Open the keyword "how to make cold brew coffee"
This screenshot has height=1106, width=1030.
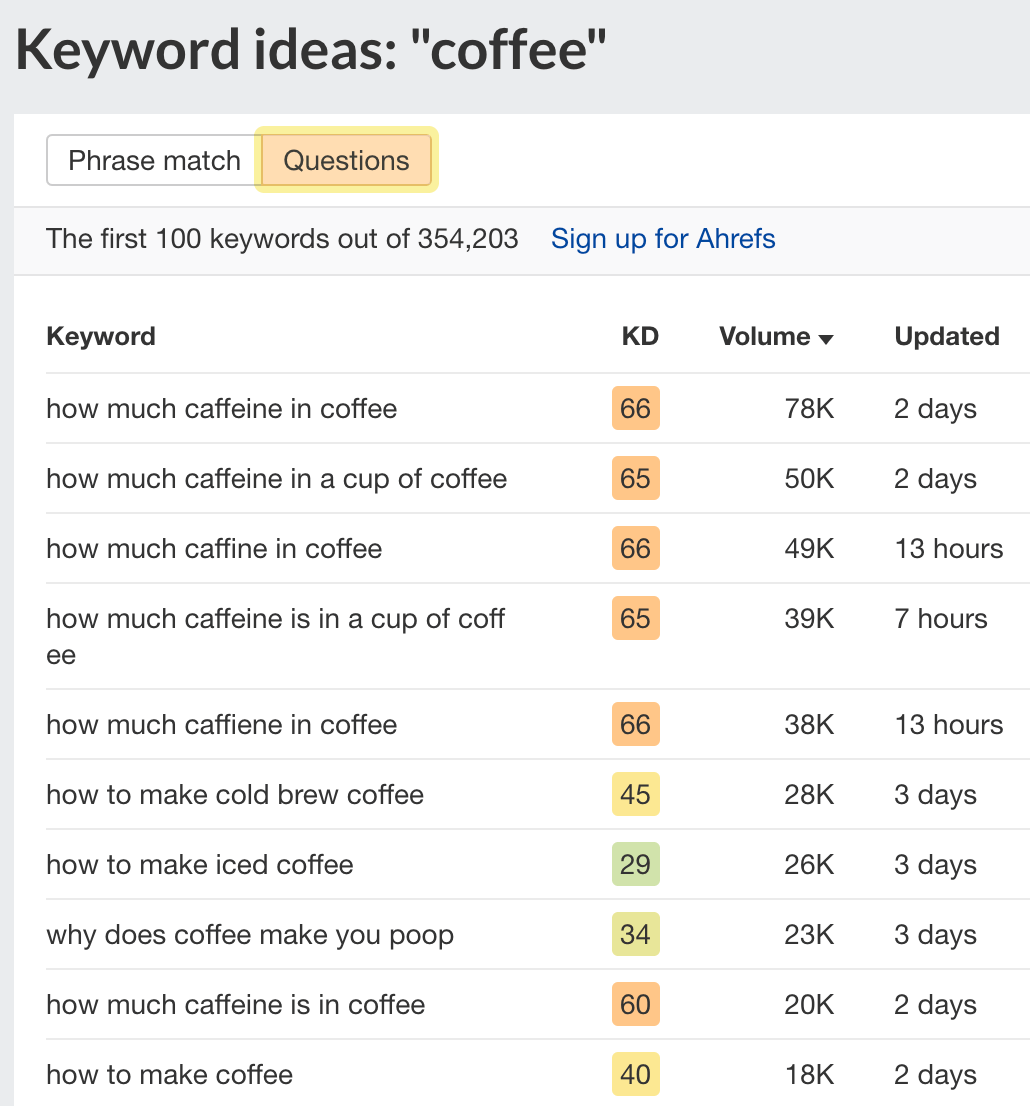(234, 794)
